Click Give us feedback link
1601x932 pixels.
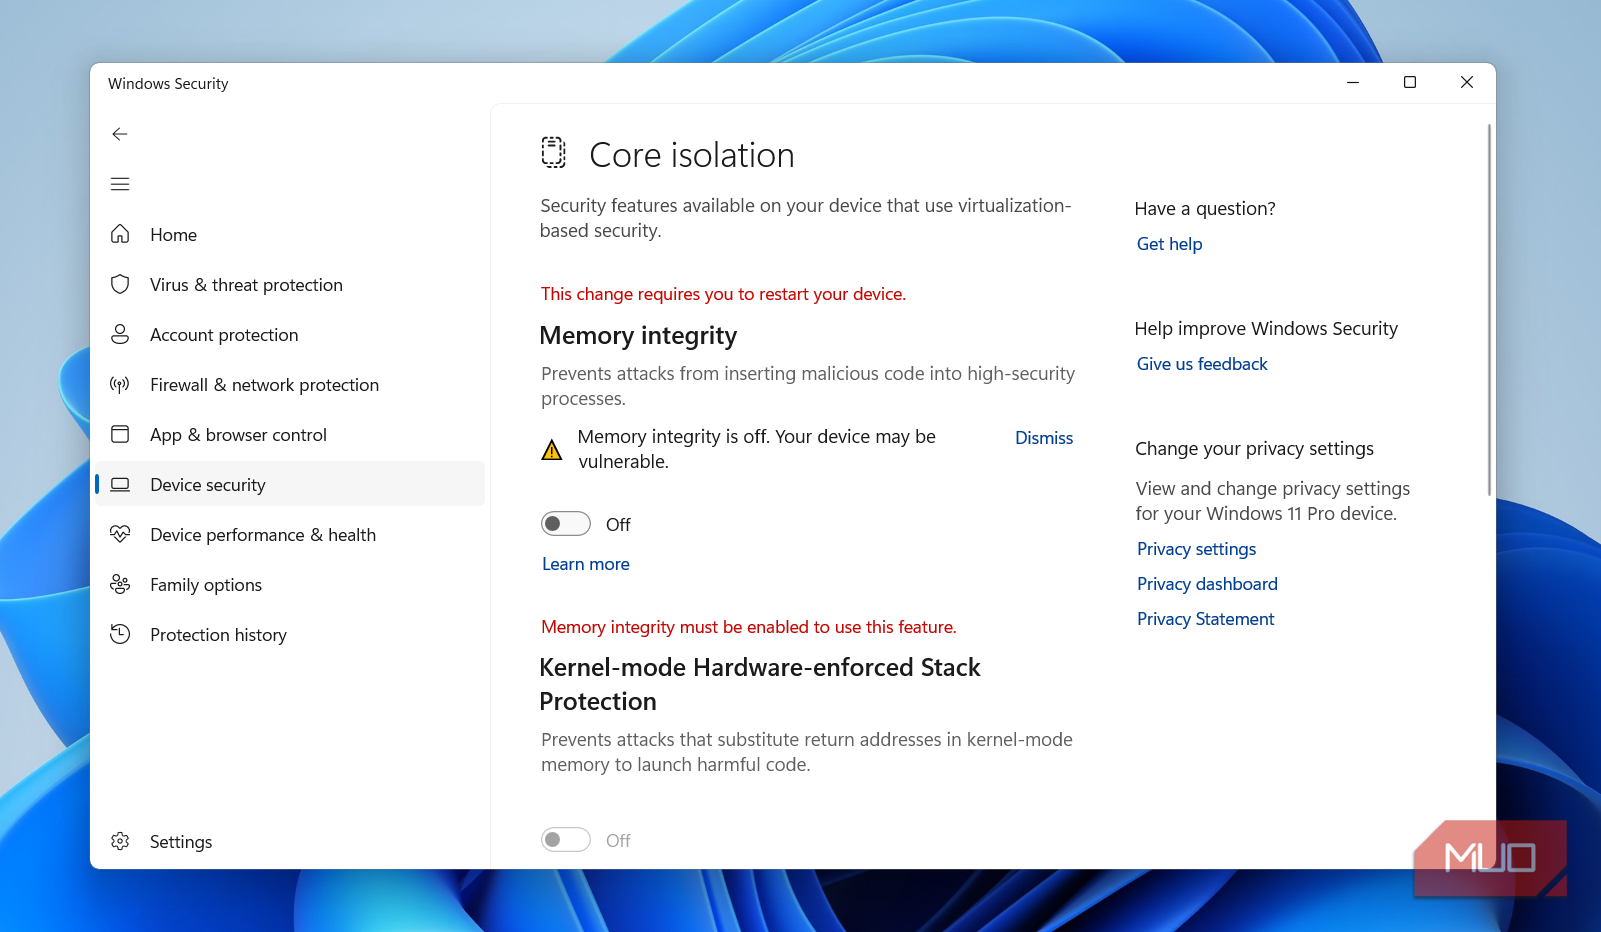1201,364
